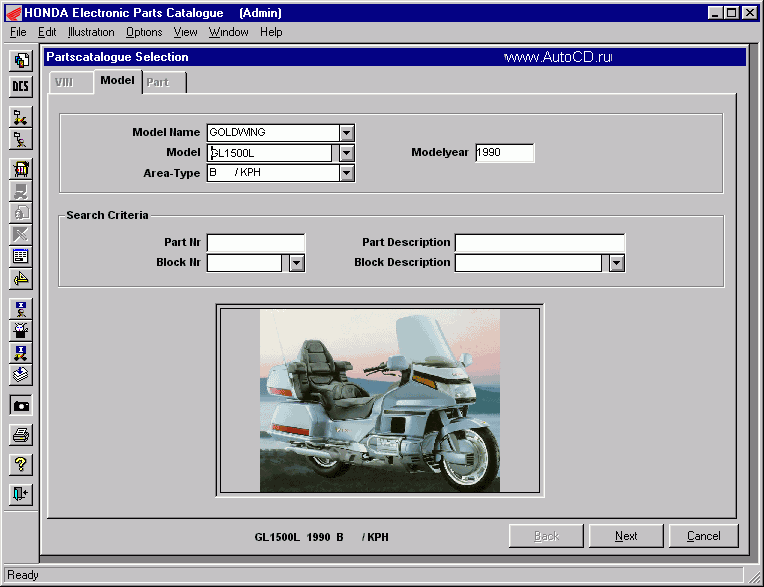Viewport: 764px width, 587px height.
Task: Click the rabbit in hat wizard icon
Action: coord(21,331)
